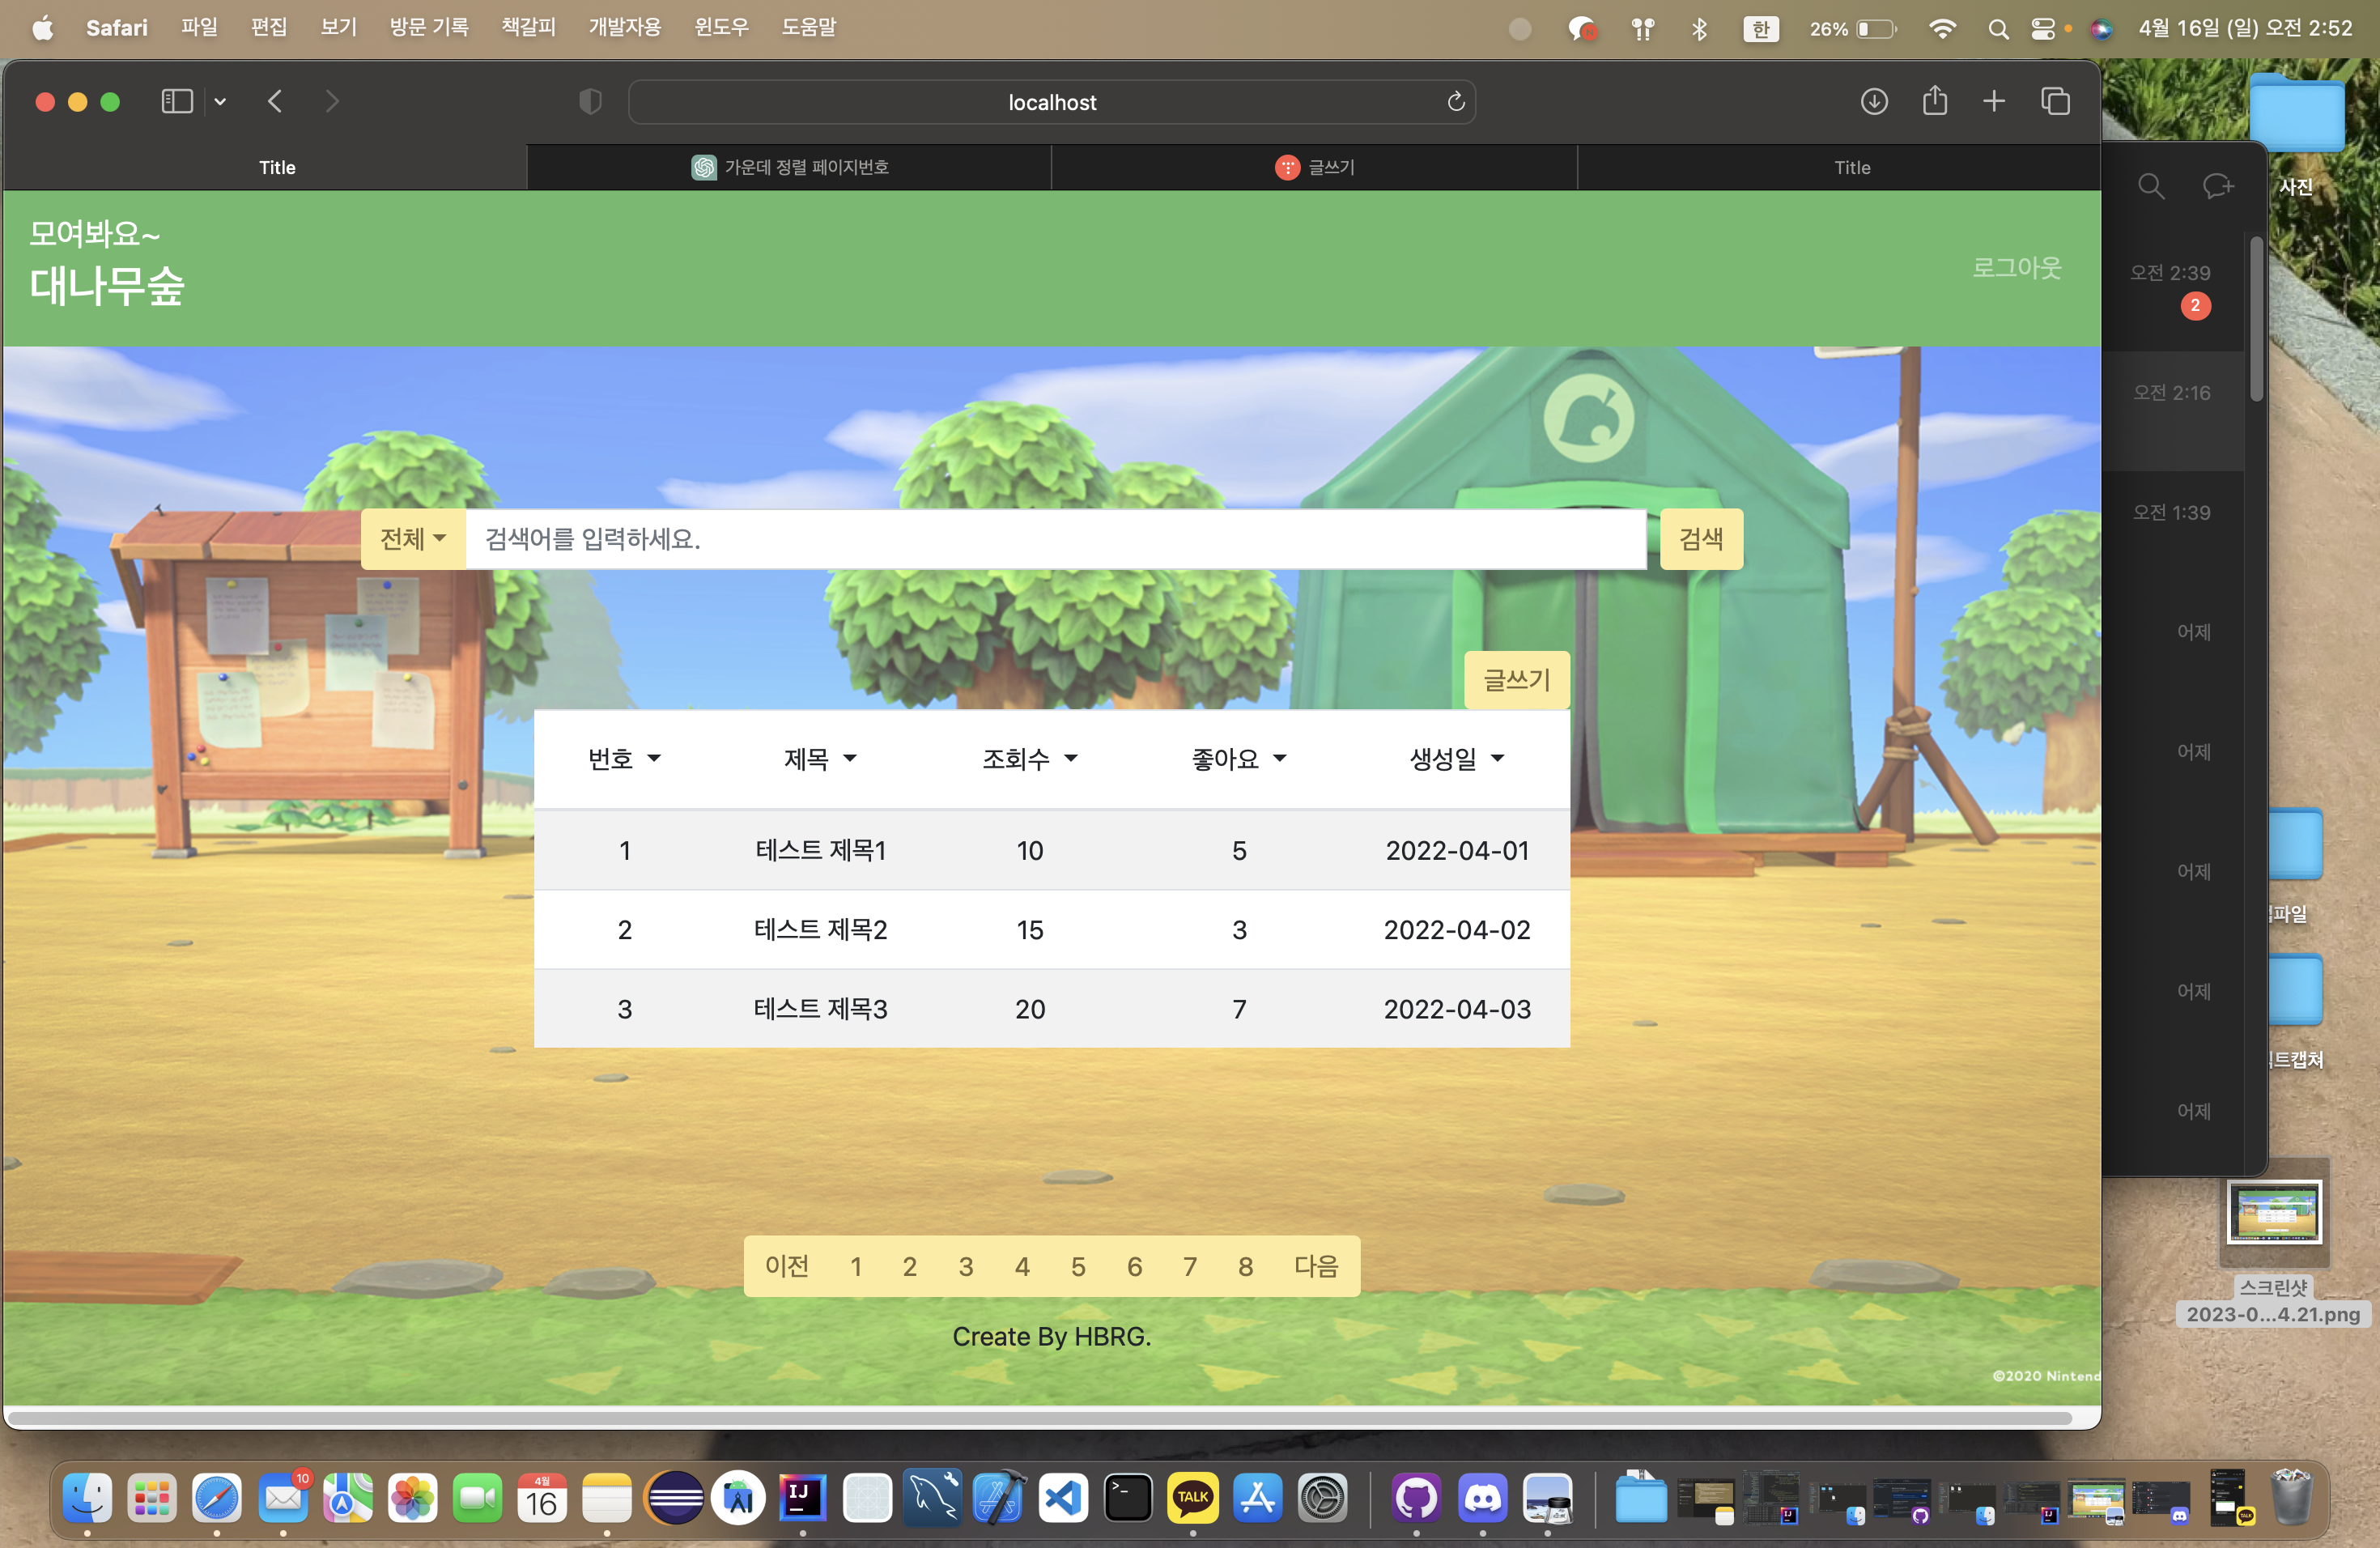Viewport: 2380px width, 1548px height.
Task: Open Launchpad in the Dock
Action: 152,1498
